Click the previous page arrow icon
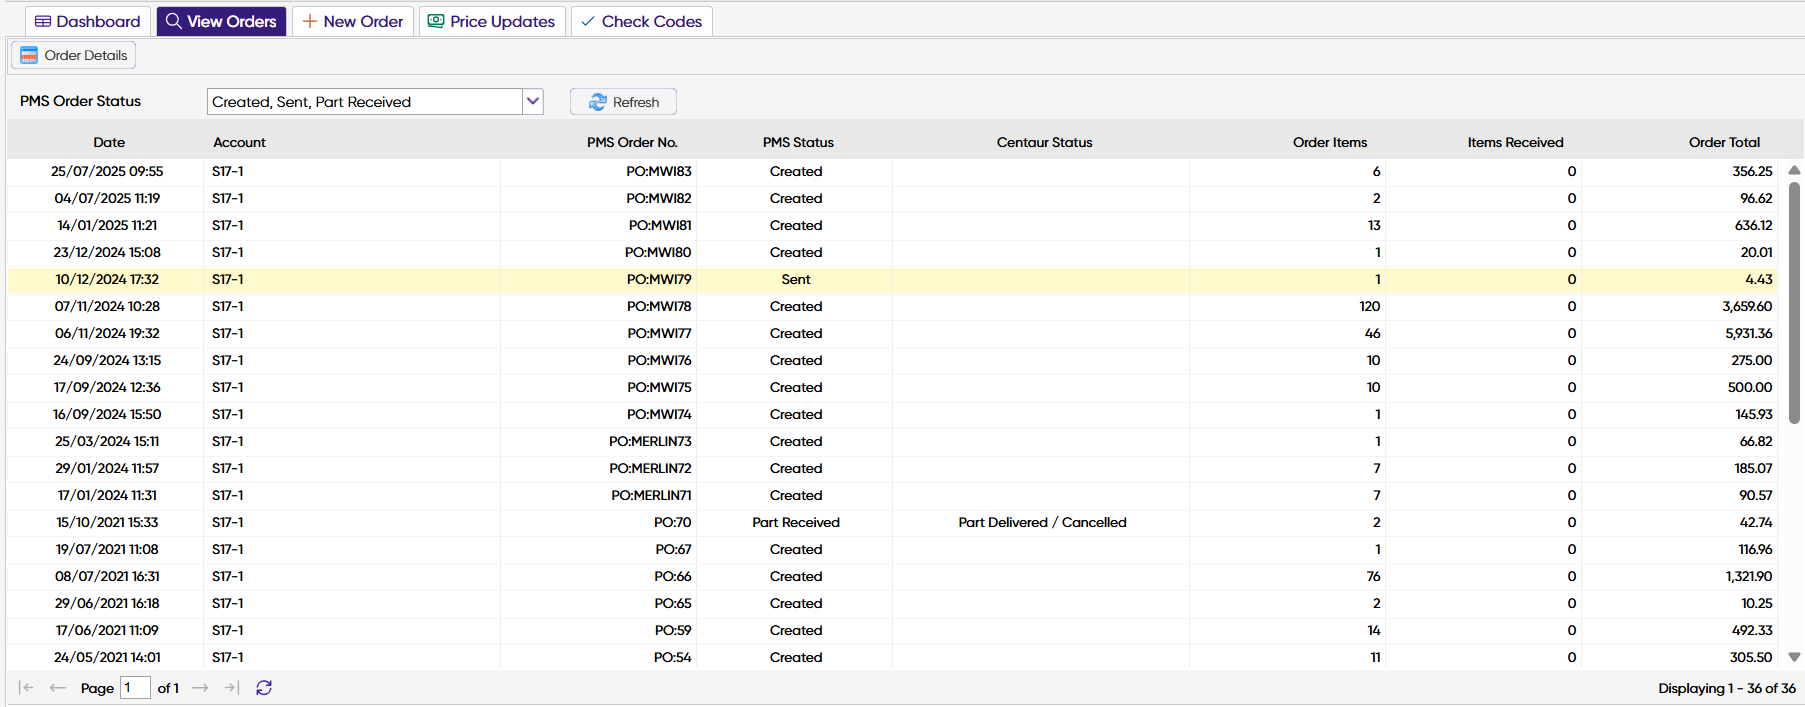1805x707 pixels. tap(58, 688)
